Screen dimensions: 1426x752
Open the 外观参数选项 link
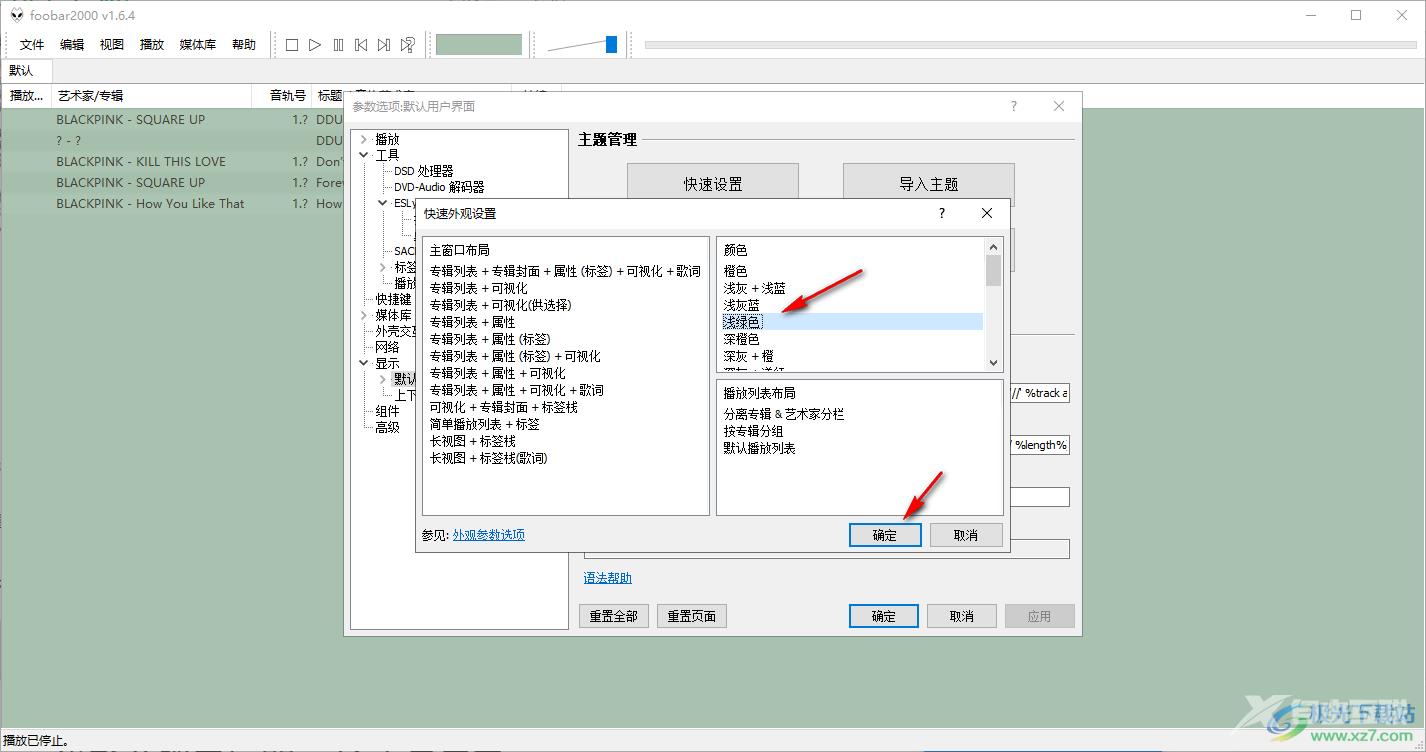click(x=489, y=535)
